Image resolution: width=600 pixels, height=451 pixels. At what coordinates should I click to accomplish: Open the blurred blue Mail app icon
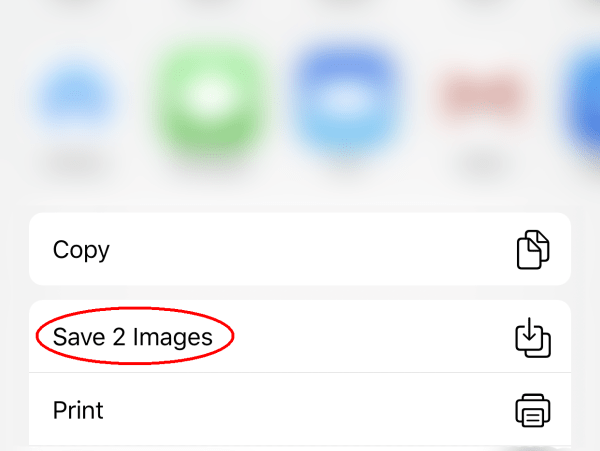point(346,95)
